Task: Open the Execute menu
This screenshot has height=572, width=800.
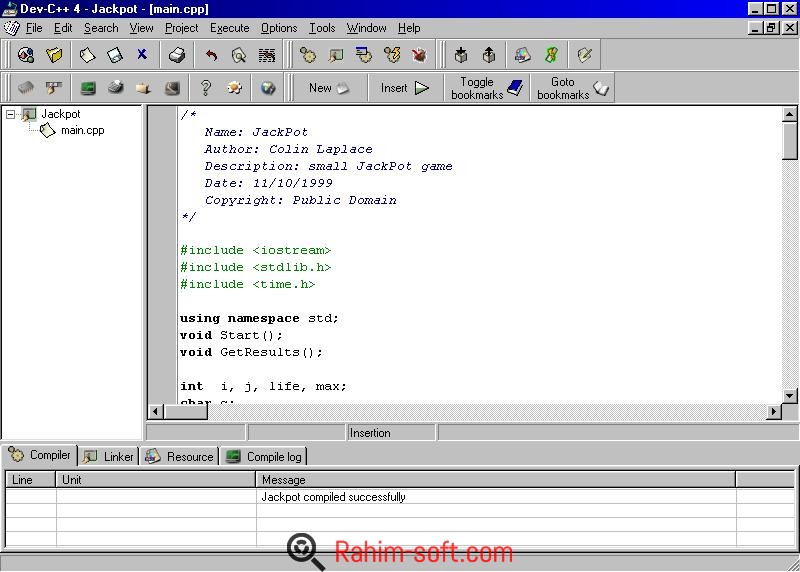Action: [230, 28]
